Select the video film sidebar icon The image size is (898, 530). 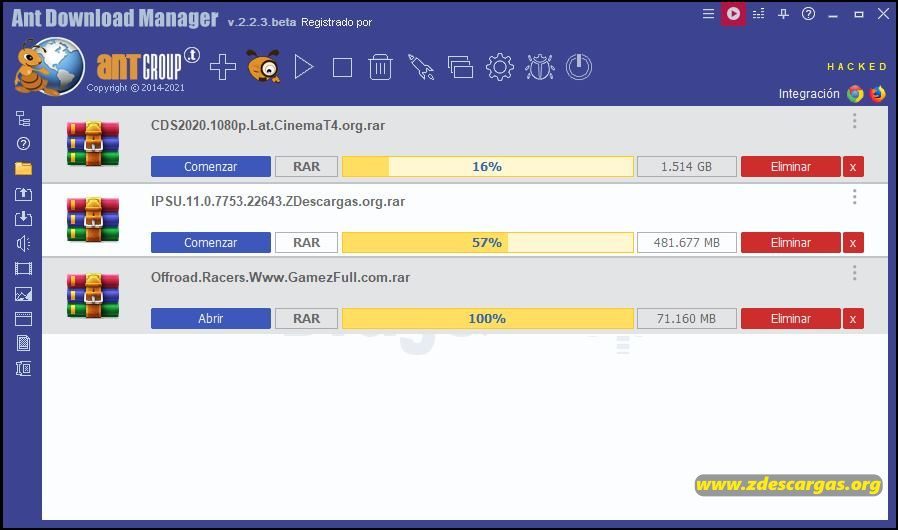(23, 269)
